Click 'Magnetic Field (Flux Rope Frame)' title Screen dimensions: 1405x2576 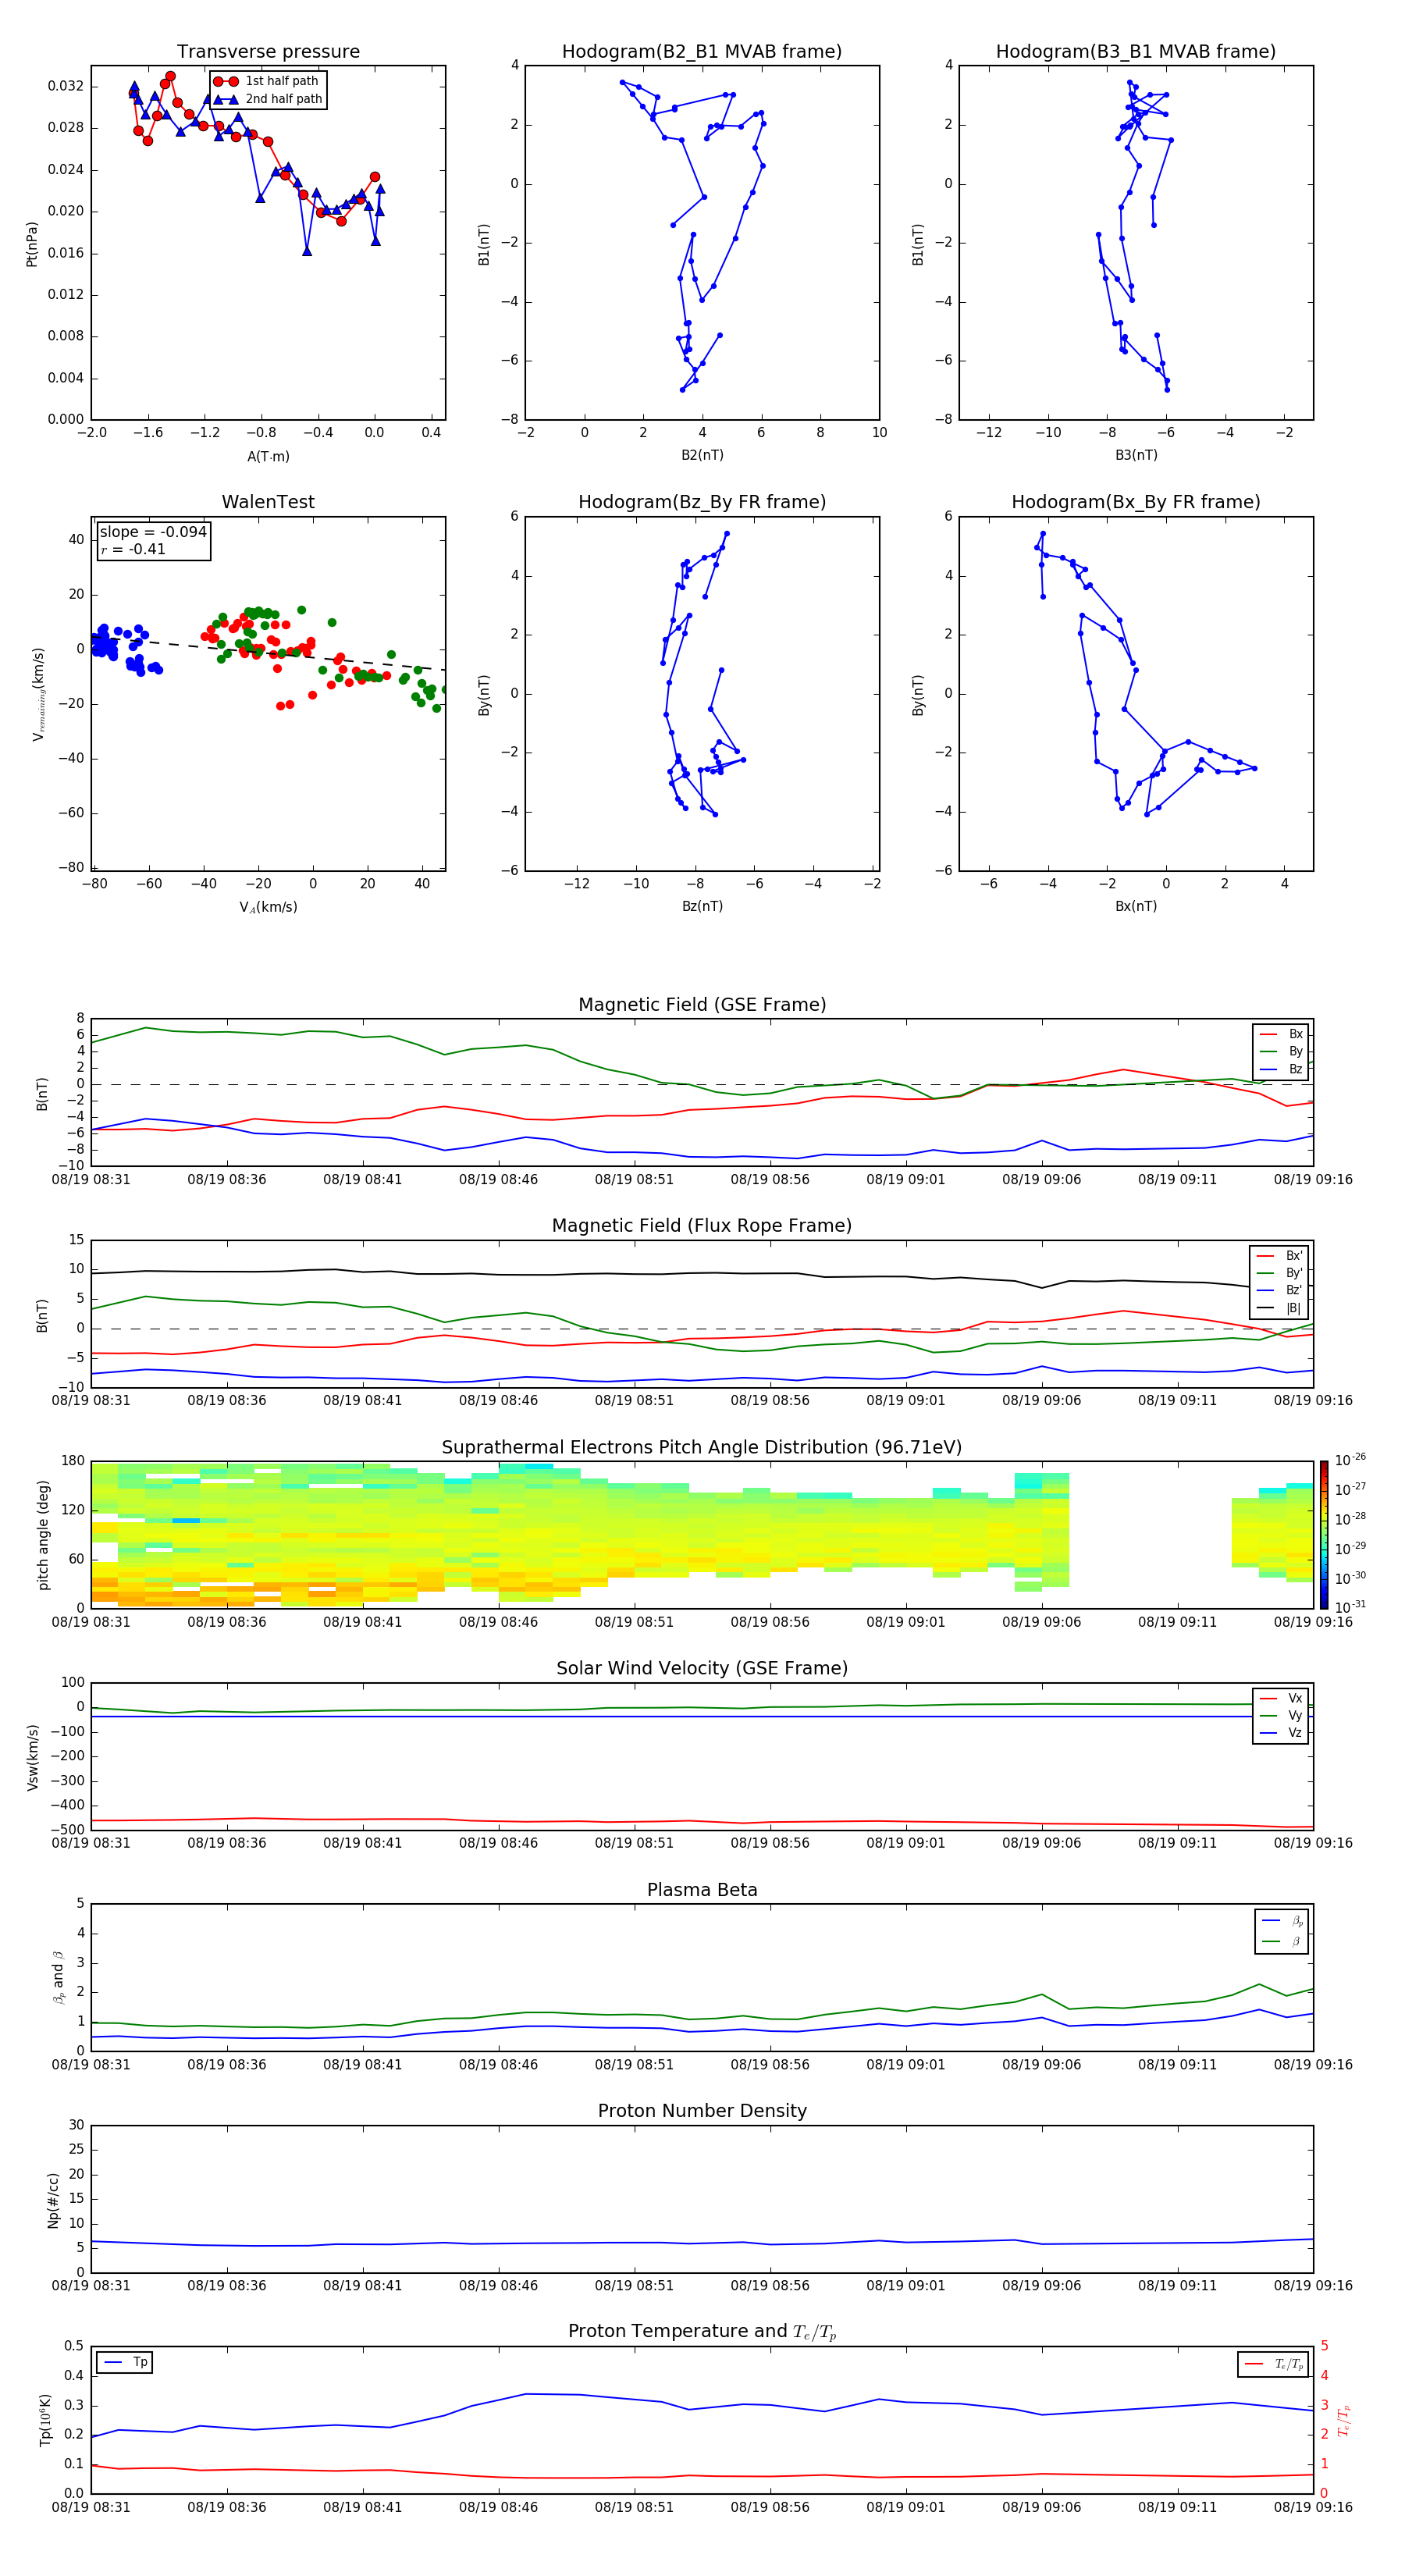click(x=702, y=1226)
